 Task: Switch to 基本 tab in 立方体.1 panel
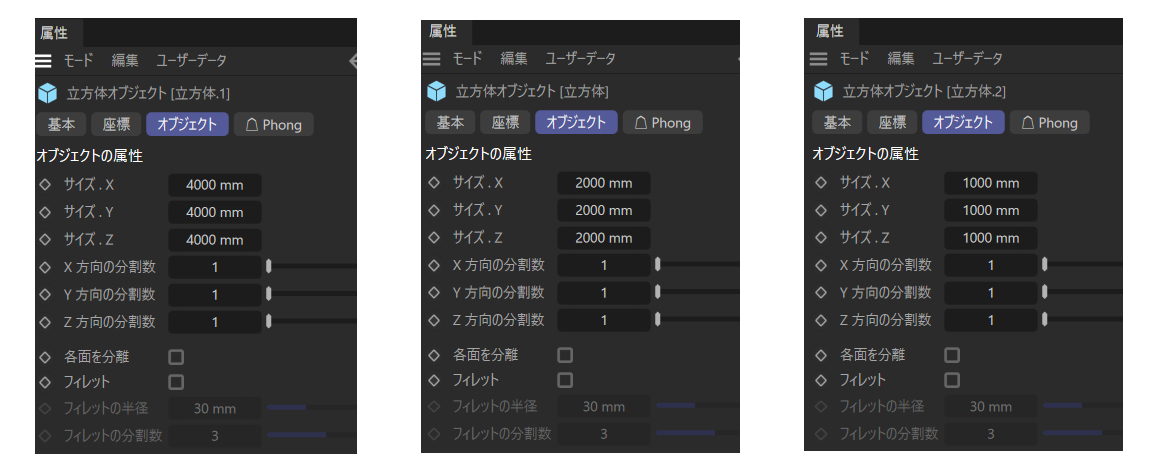coord(61,125)
